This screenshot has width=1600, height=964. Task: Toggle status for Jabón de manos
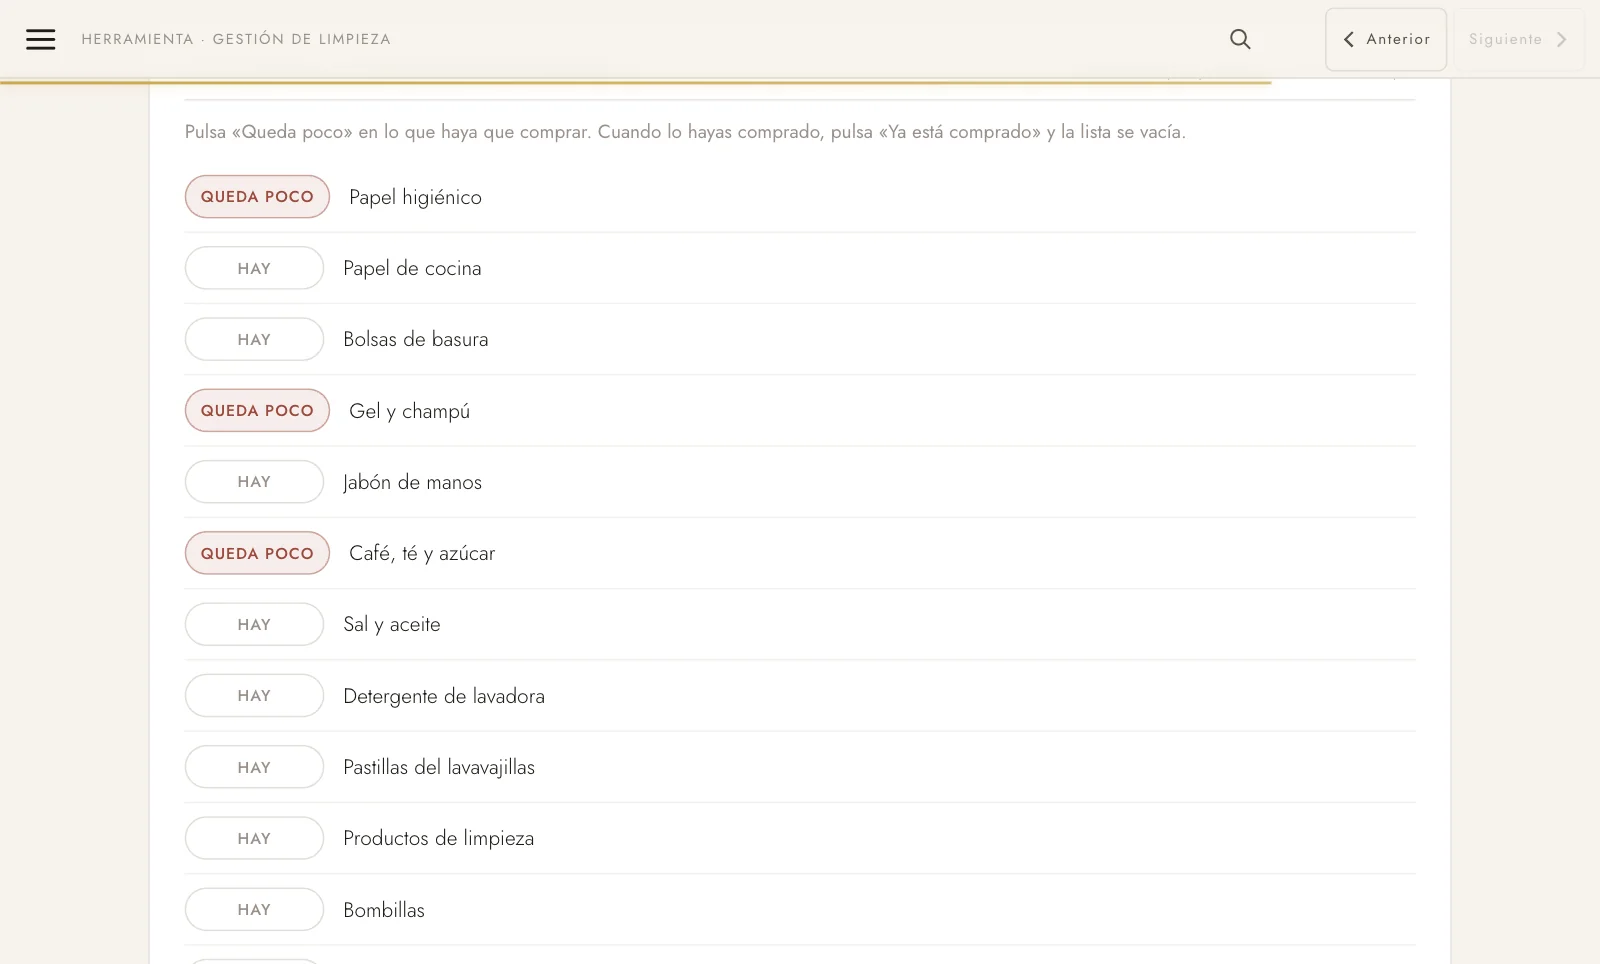click(x=254, y=482)
